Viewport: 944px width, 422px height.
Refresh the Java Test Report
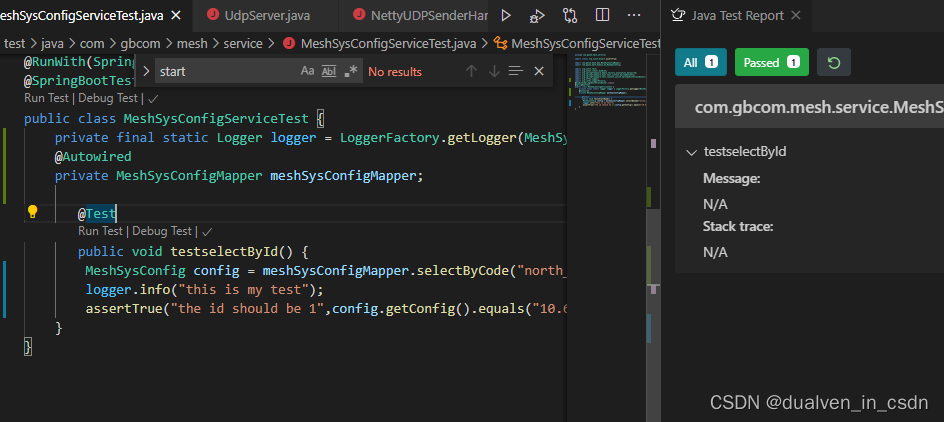click(x=834, y=62)
